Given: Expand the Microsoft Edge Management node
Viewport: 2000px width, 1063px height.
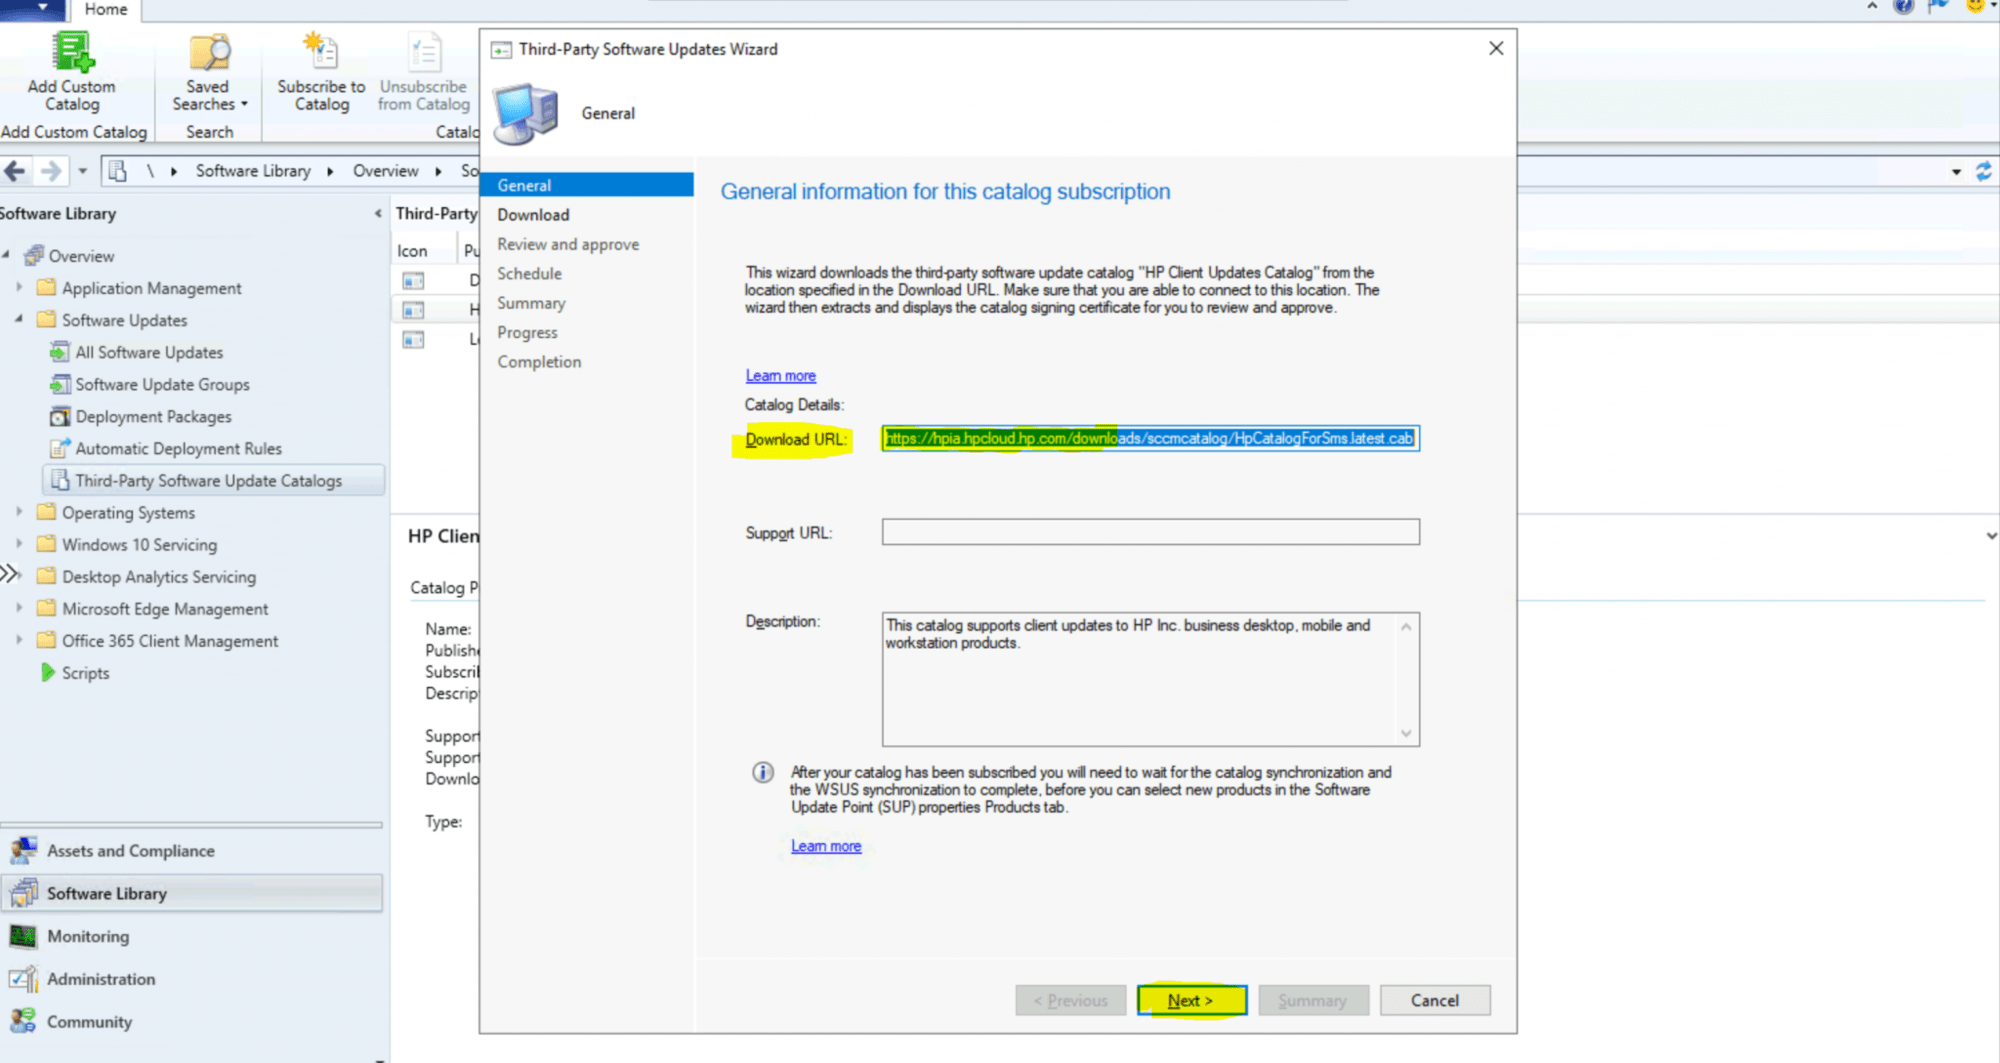Looking at the screenshot, I should [x=19, y=607].
